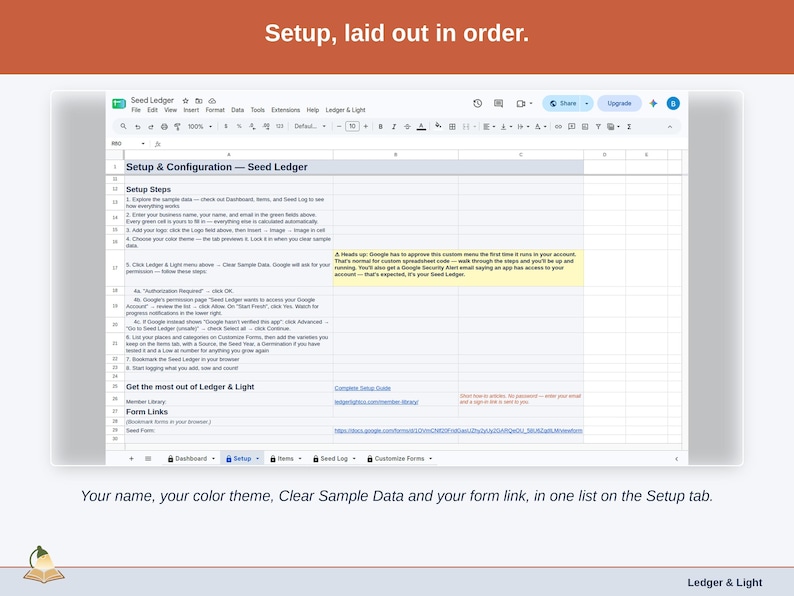Check the cloud save status icon
Screen dimensions: 794x596
pyautogui.click(x=212, y=101)
